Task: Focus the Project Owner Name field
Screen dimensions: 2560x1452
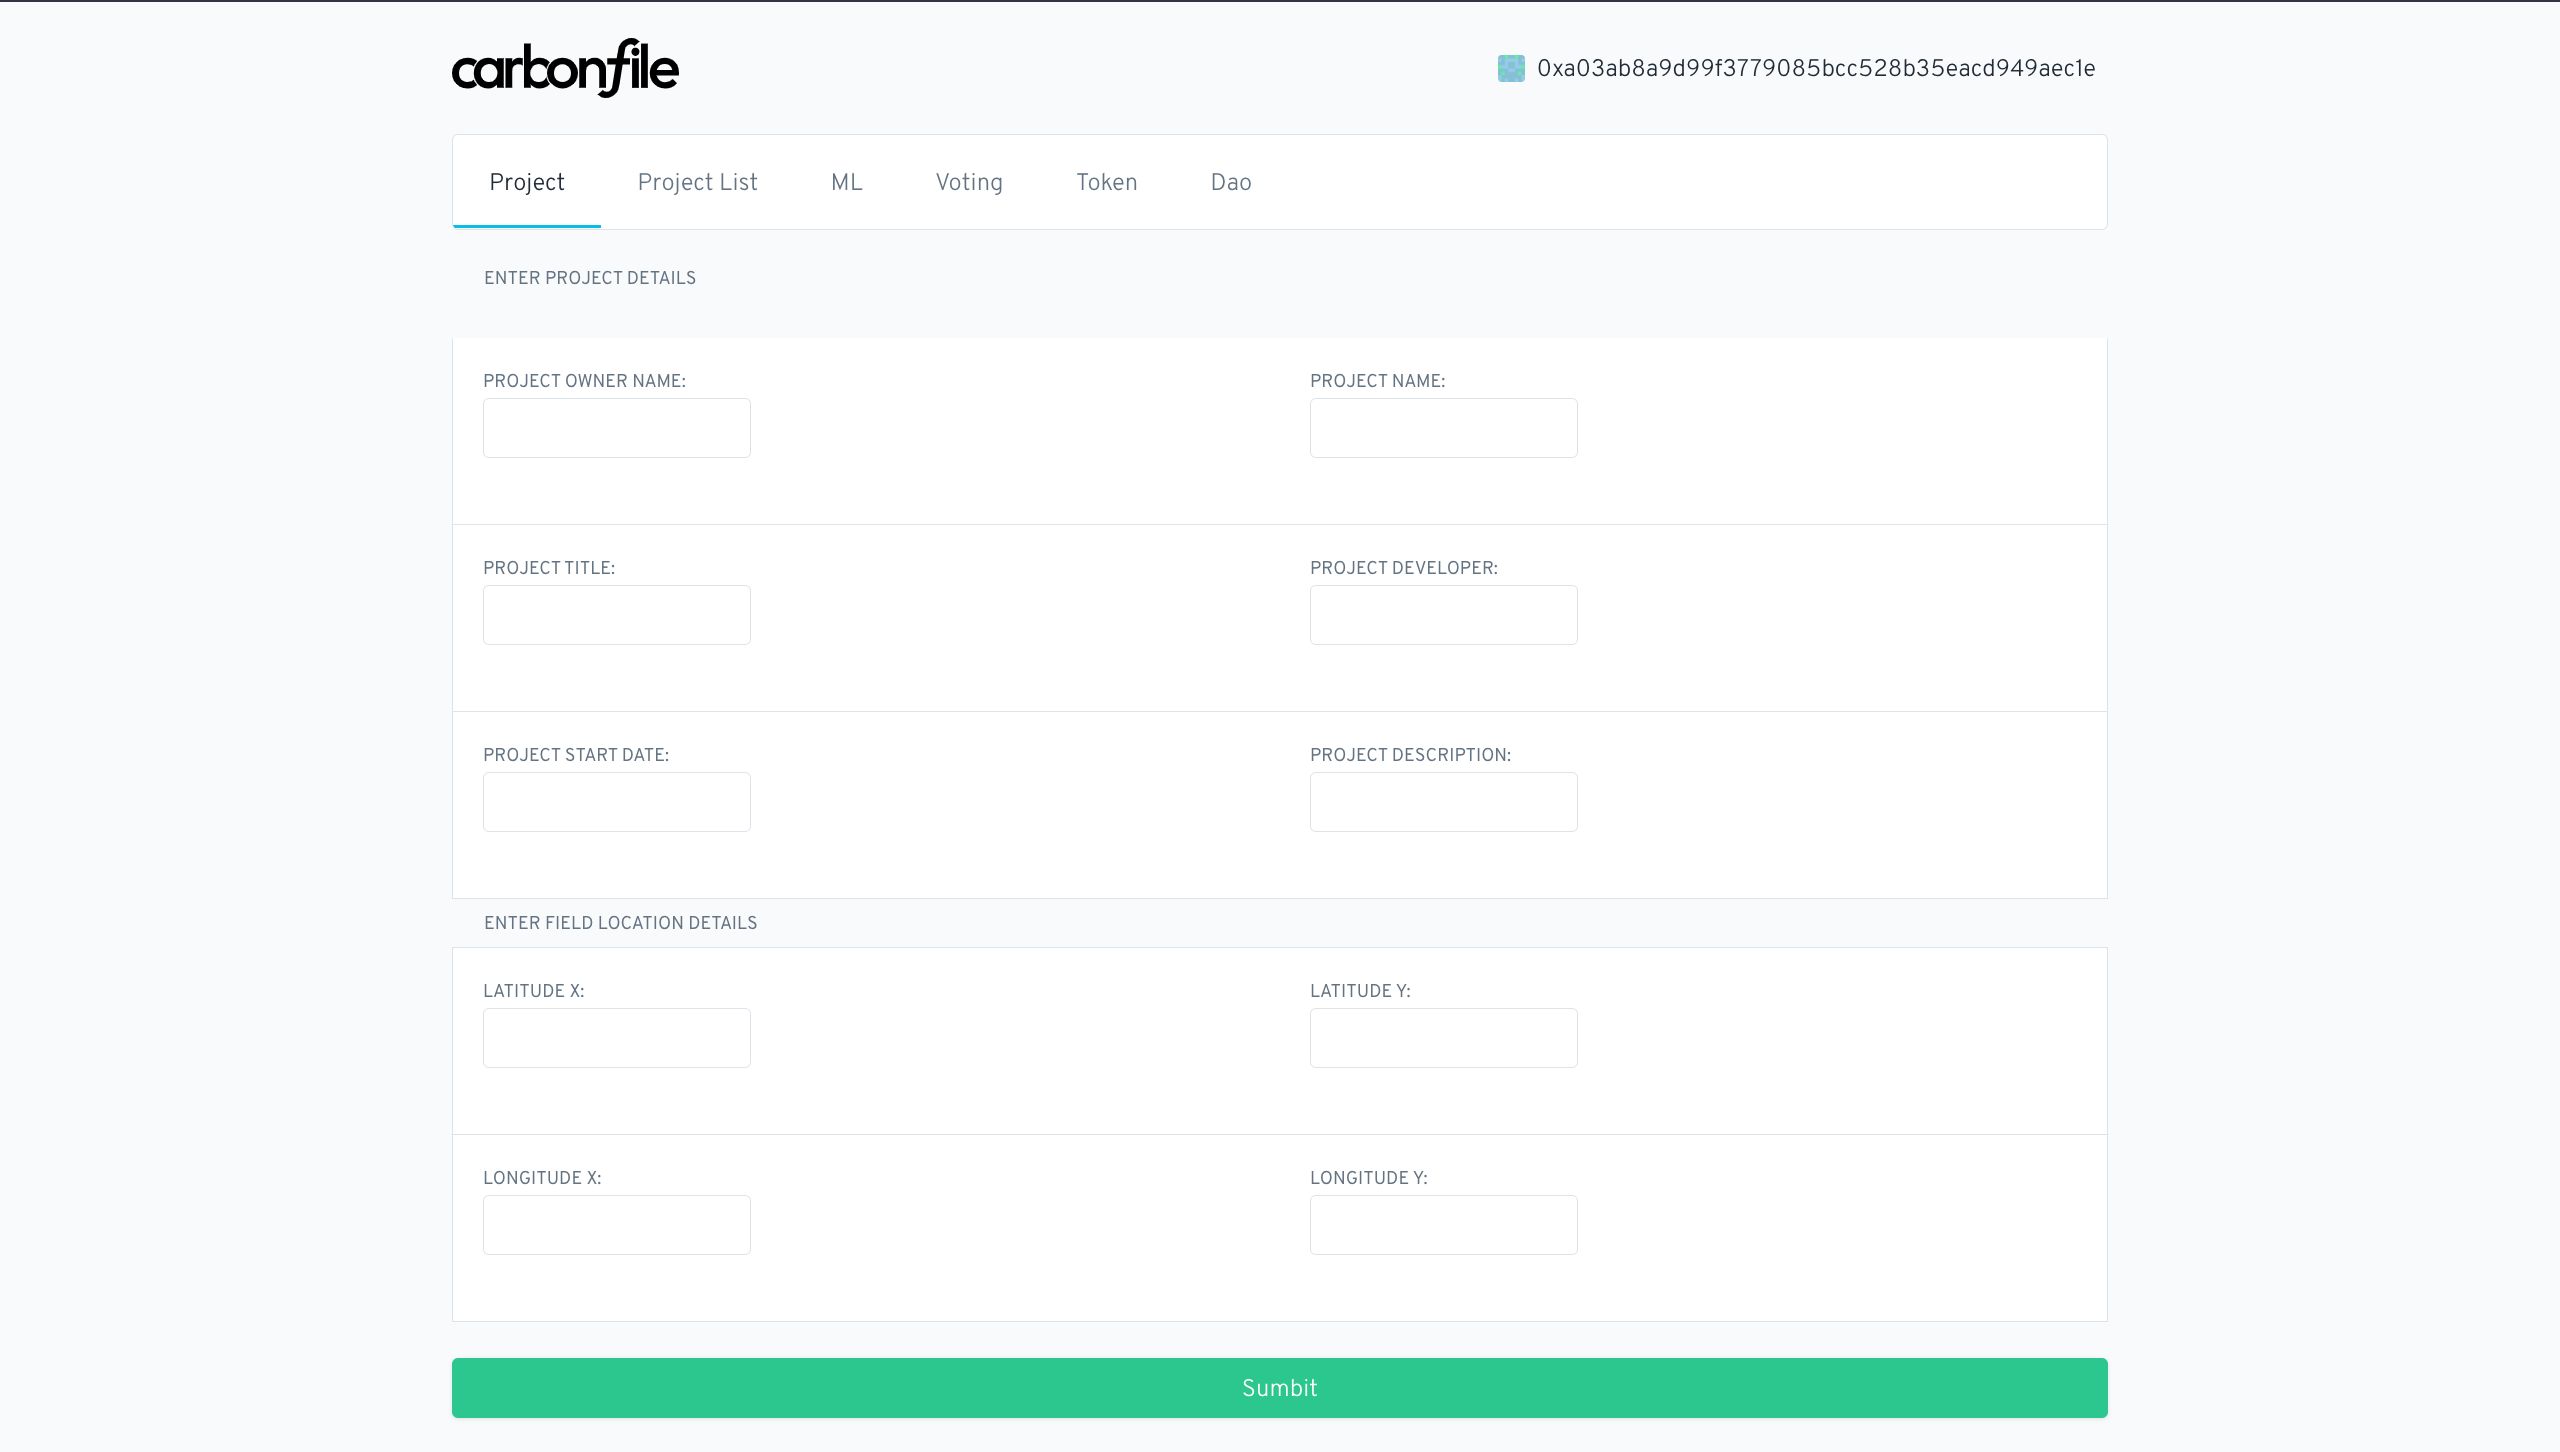Action: pos(617,428)
